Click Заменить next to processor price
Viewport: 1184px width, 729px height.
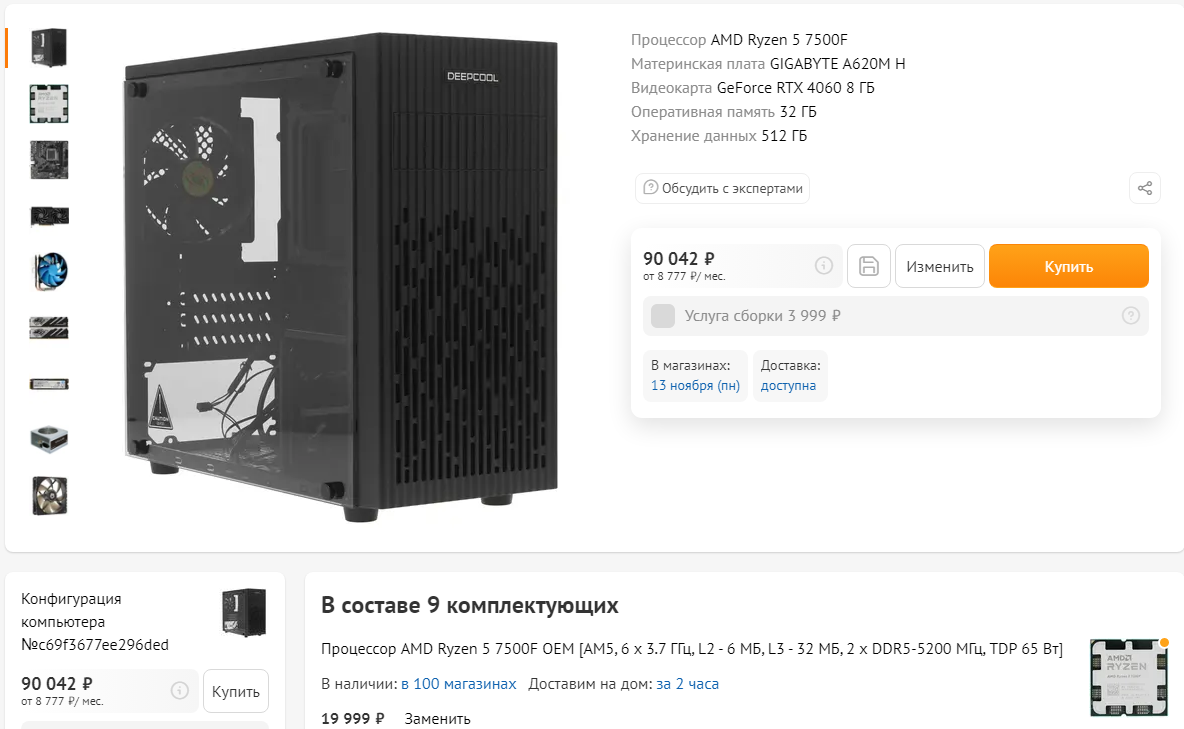[x=437, y=718]
